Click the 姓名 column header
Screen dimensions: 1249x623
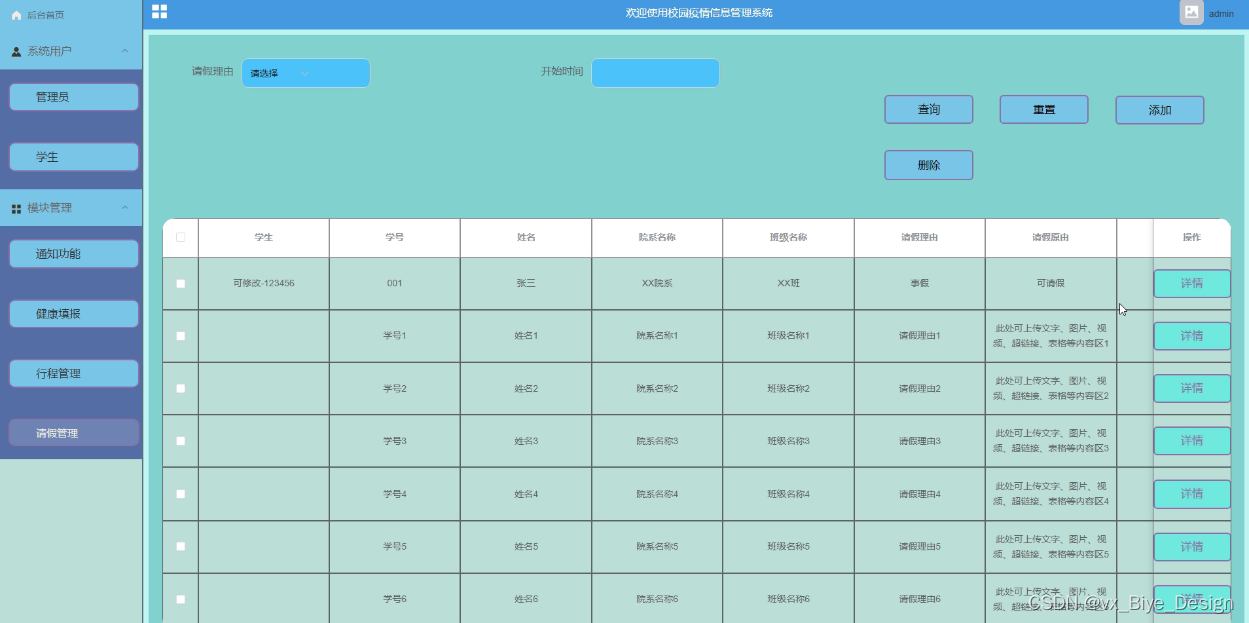tap(526, 238)
